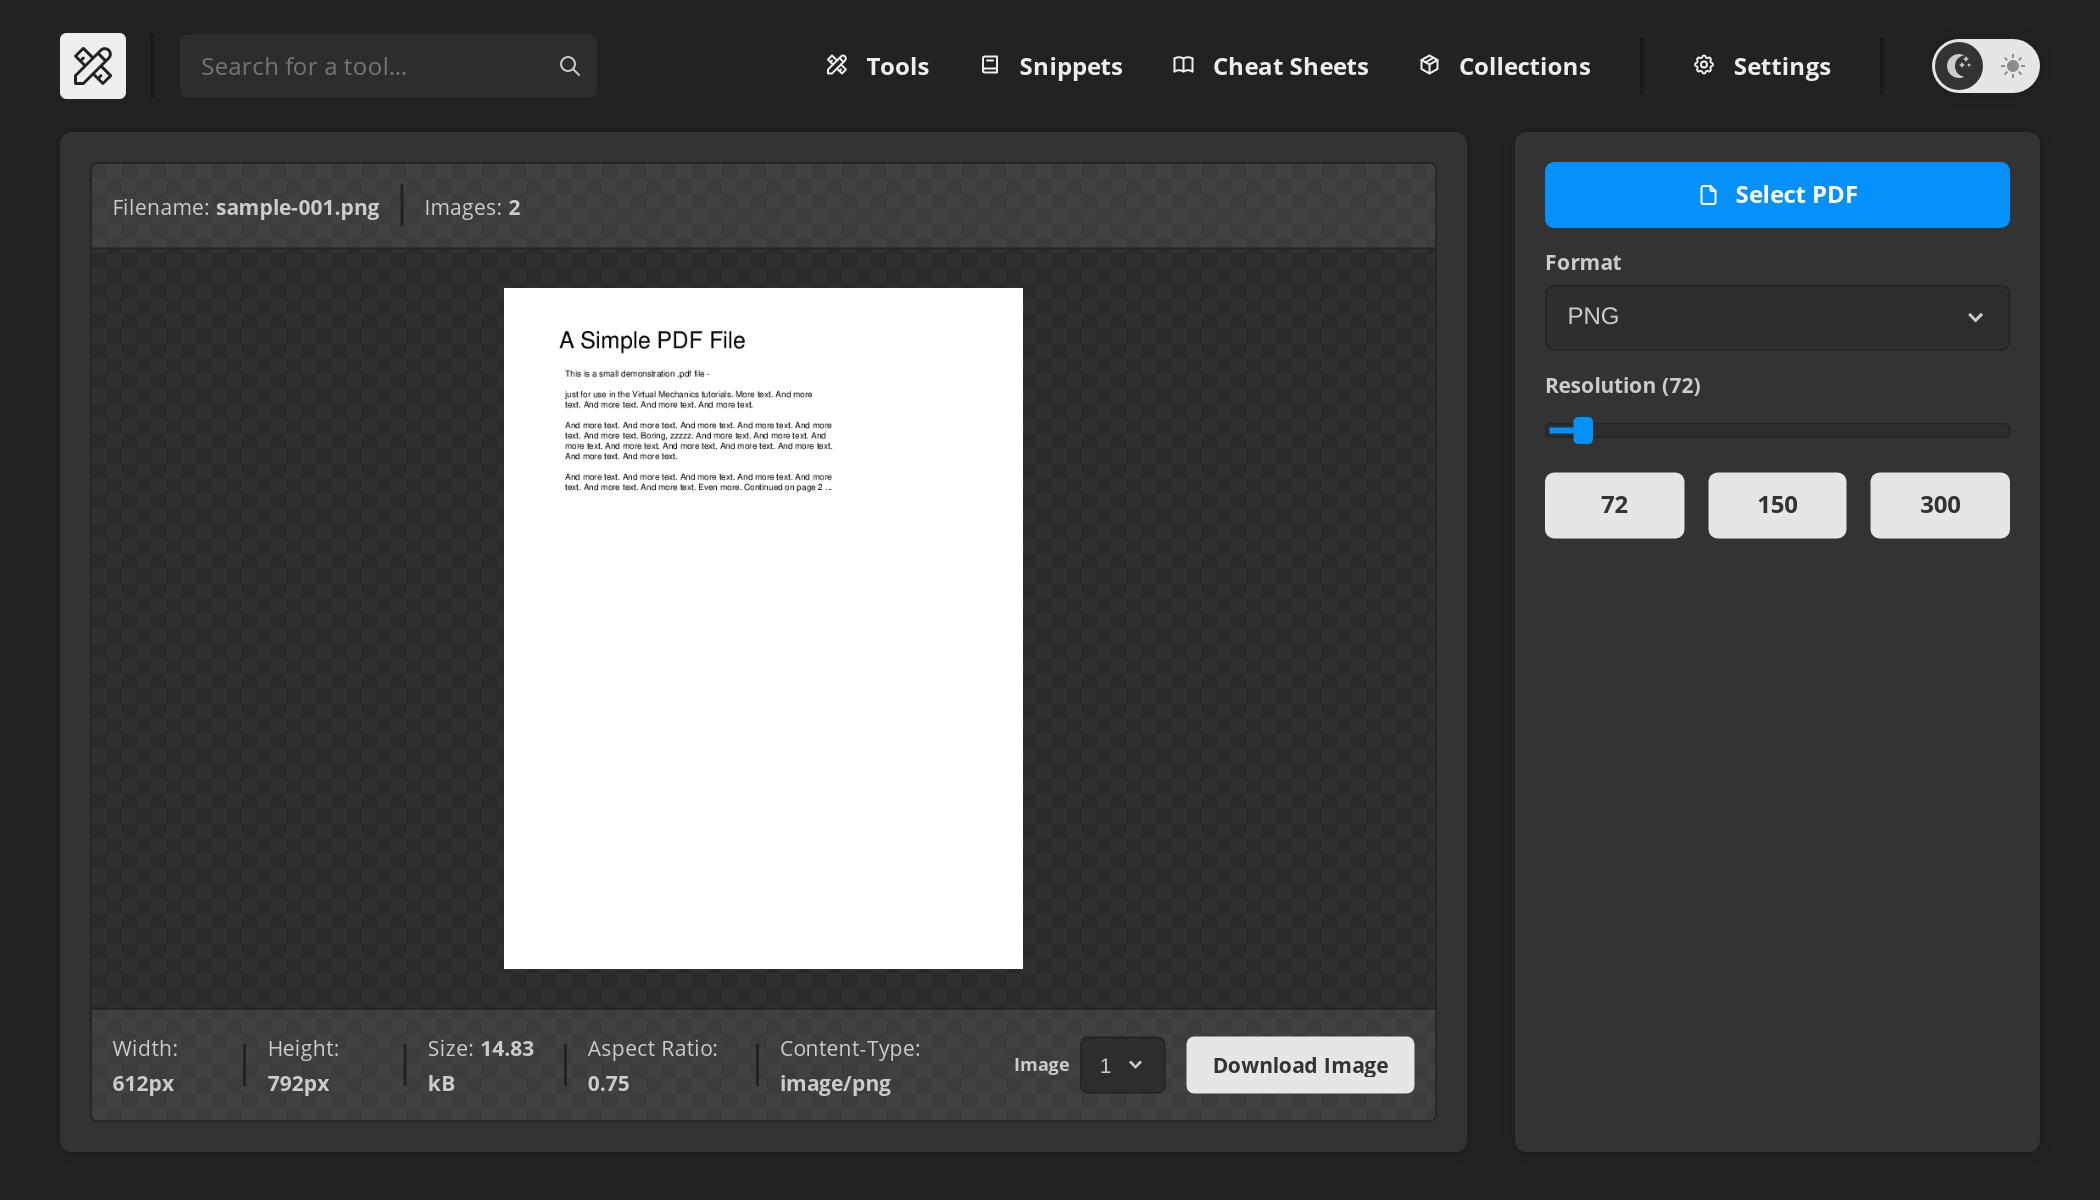Click the app logo home icon

tap(93, 66)
